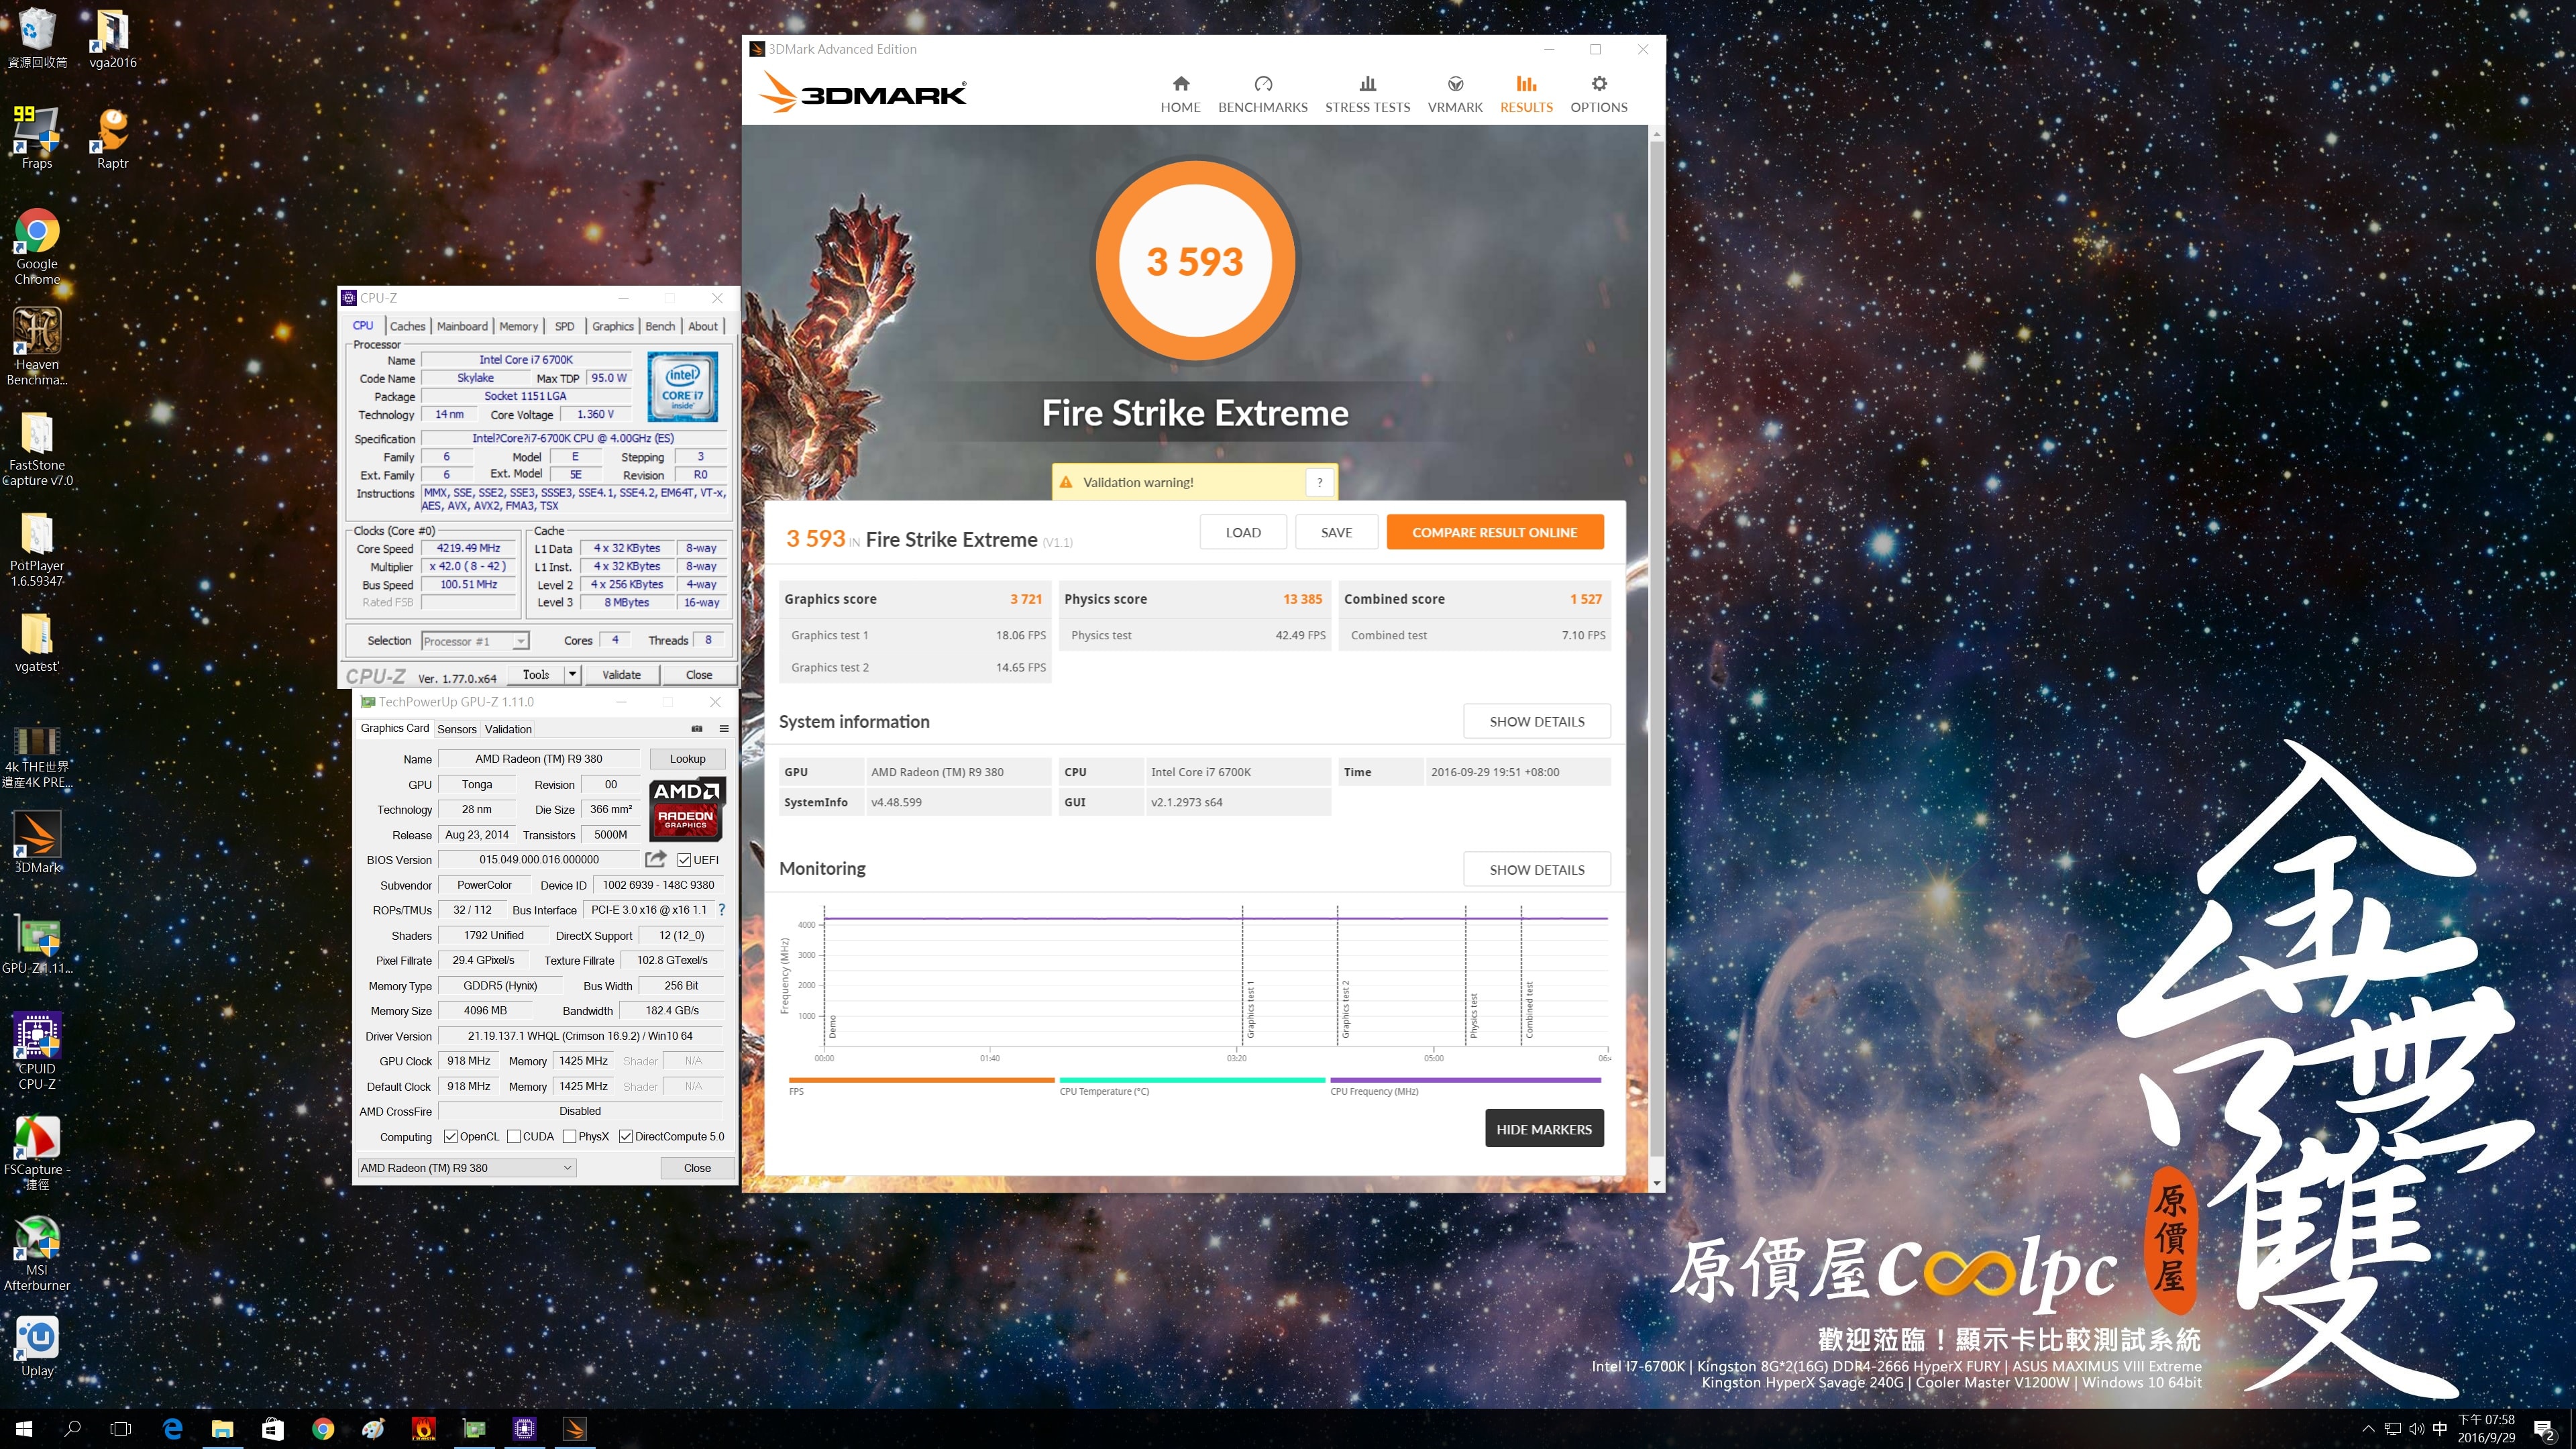Open Microsoft Edge from the taskbar
Screen dimensions: 2576x1449
pos(172,1429)
